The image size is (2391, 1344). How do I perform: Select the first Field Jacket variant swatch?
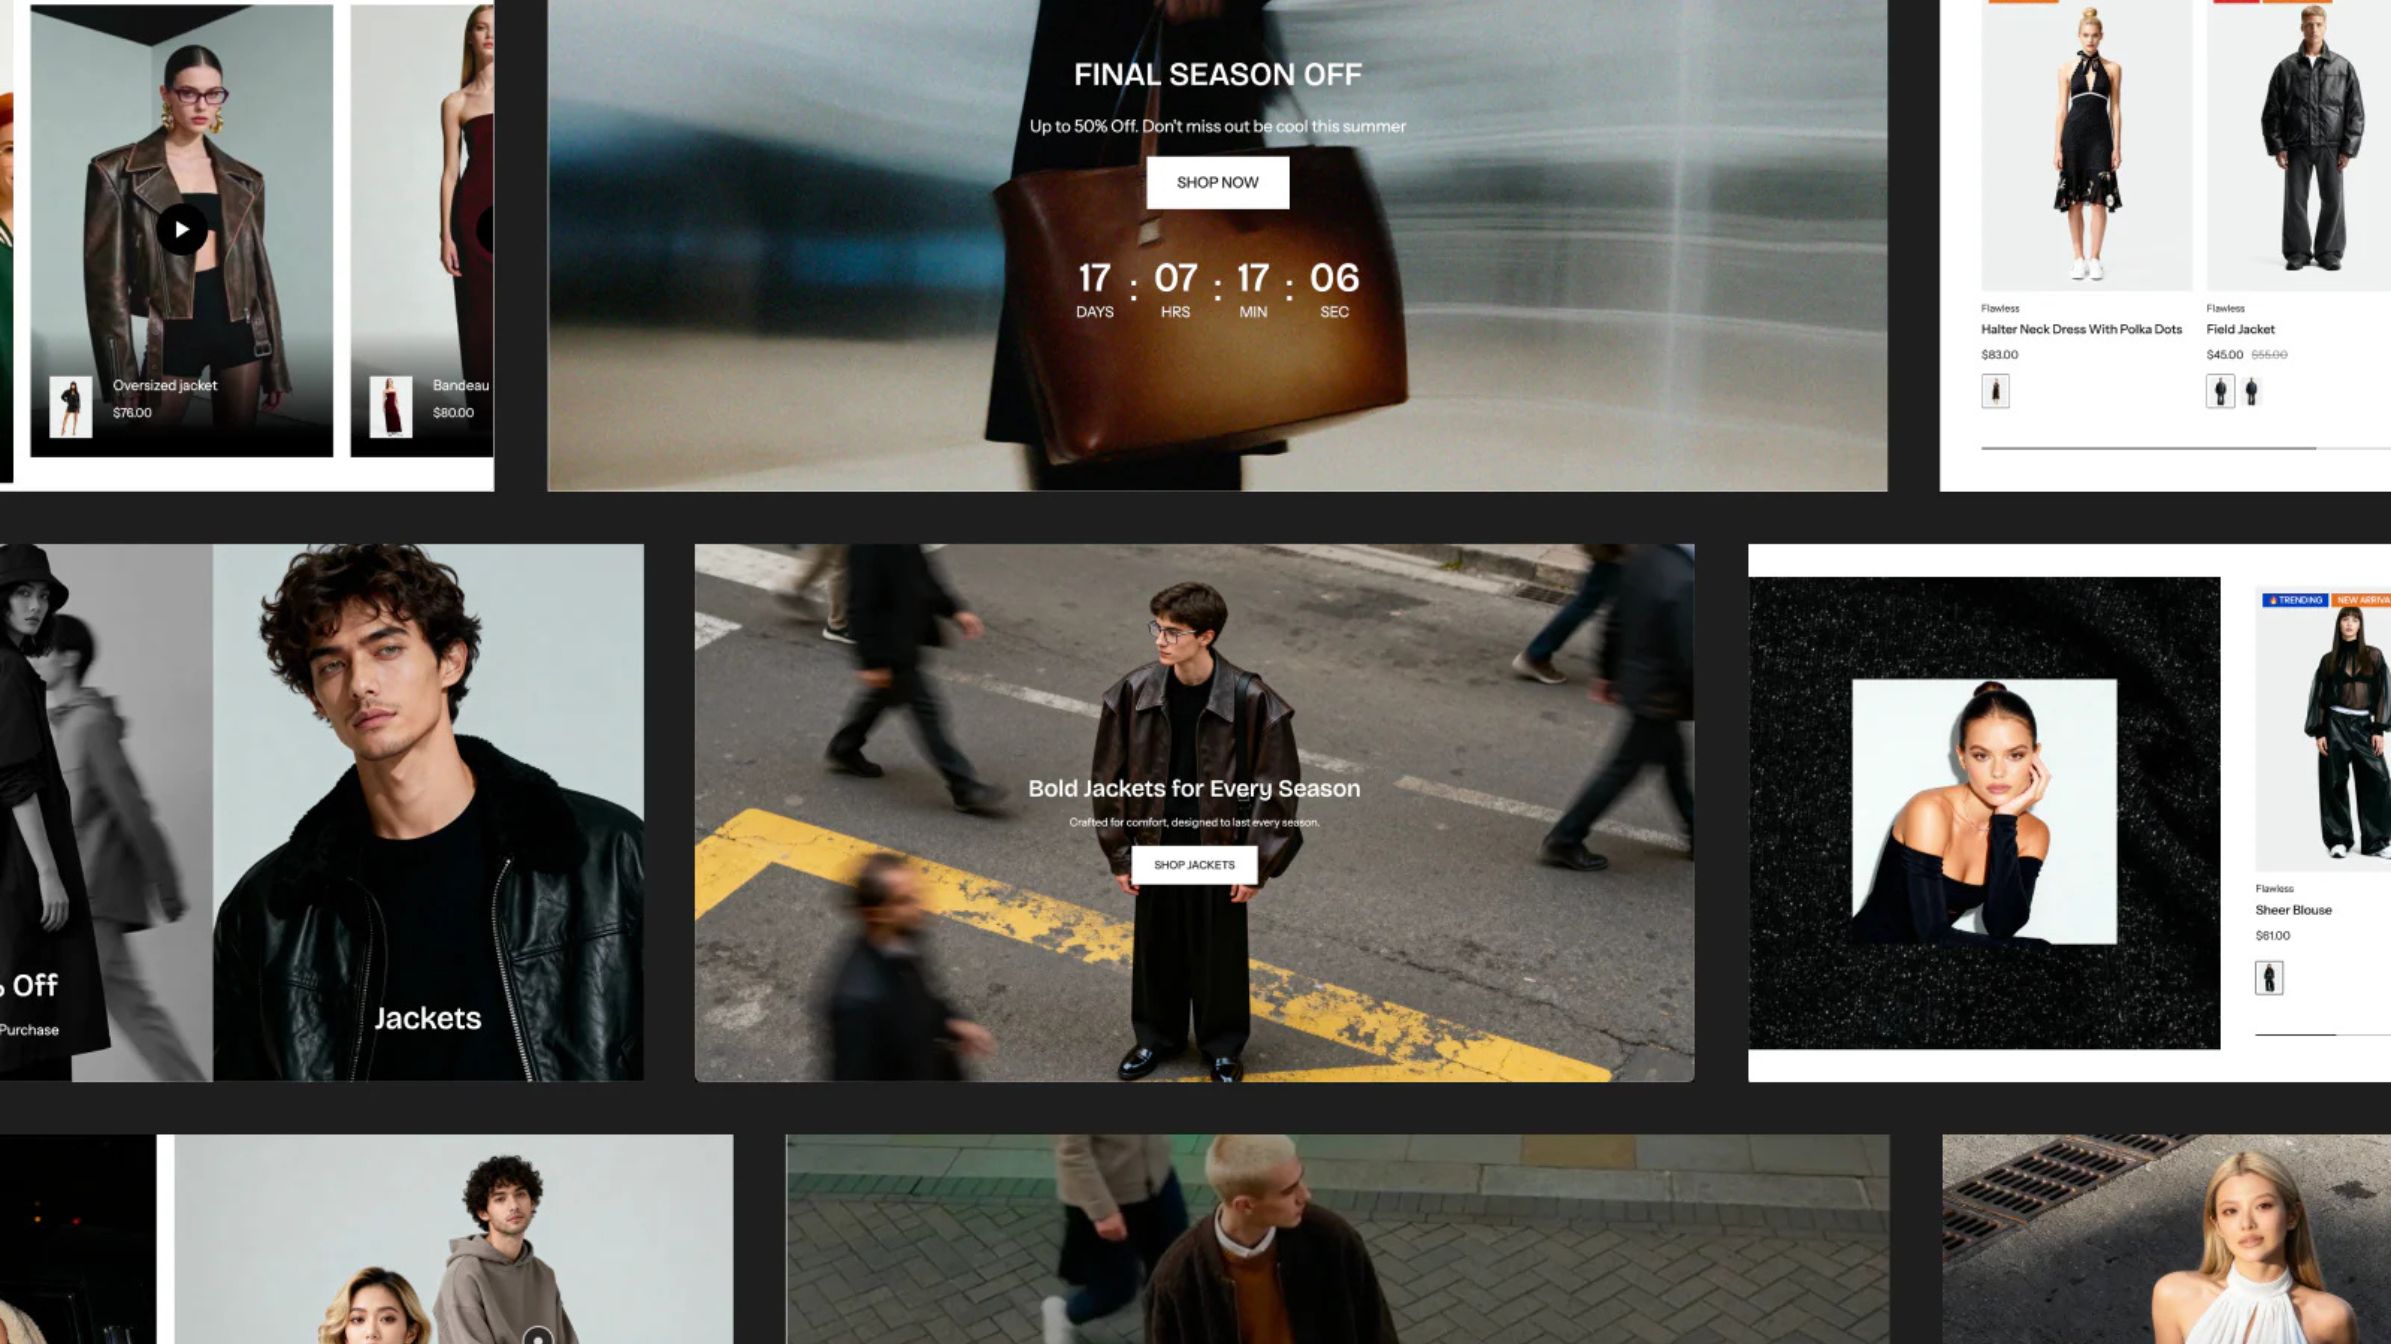tap(2220, 391)
